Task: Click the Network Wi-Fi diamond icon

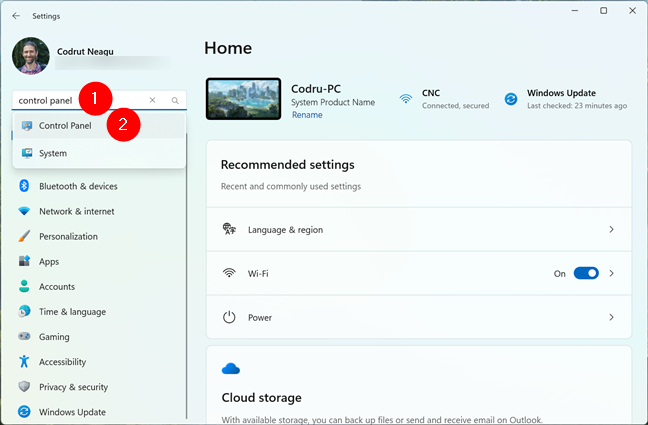Action: [x=24, y=211]
